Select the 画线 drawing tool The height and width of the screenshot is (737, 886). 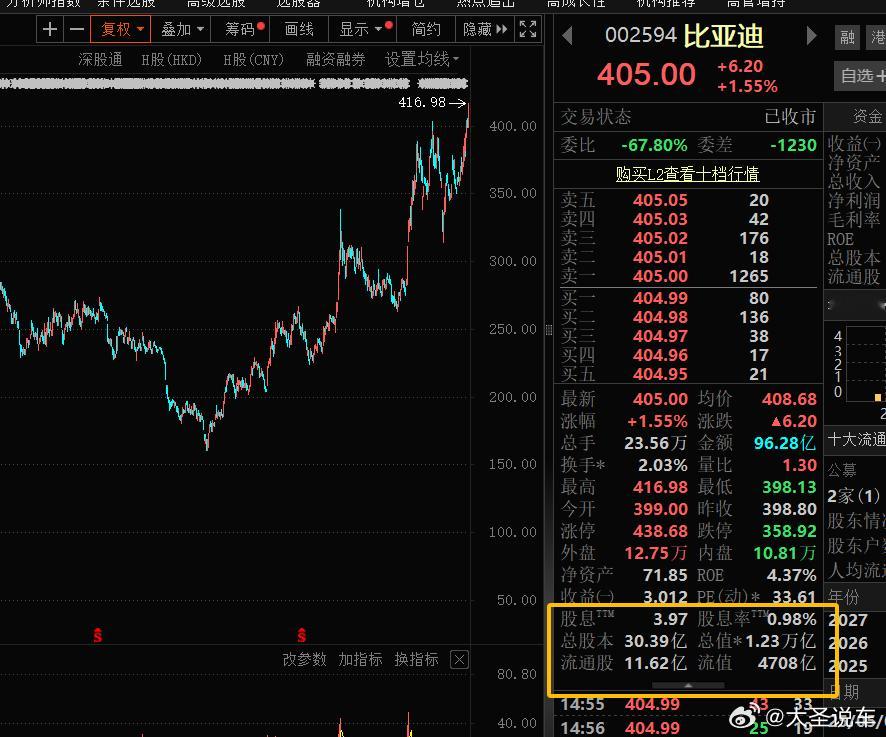(x=299, y=29)
